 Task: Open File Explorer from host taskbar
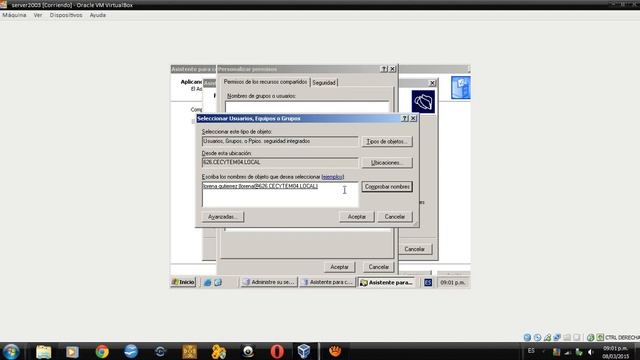(x=43, y=351)
